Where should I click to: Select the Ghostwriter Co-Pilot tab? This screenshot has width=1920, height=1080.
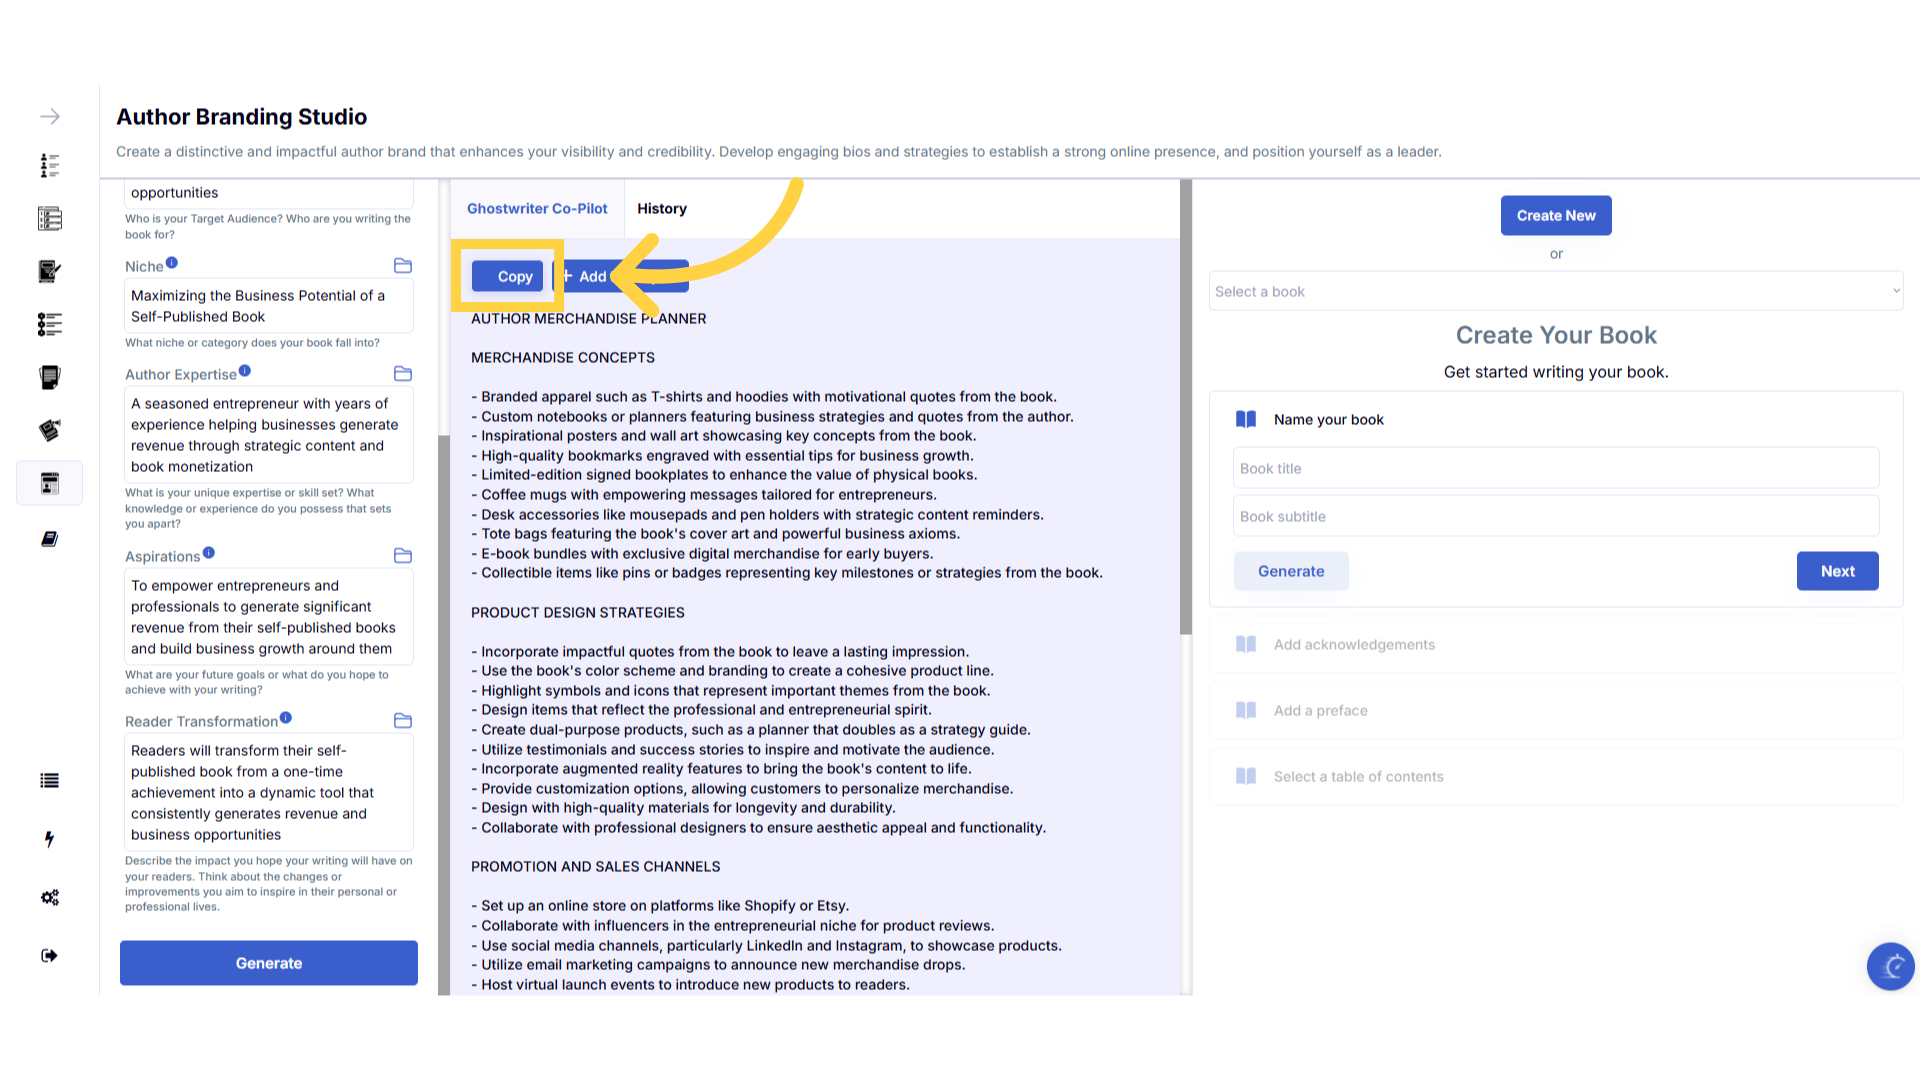point(537,209)
